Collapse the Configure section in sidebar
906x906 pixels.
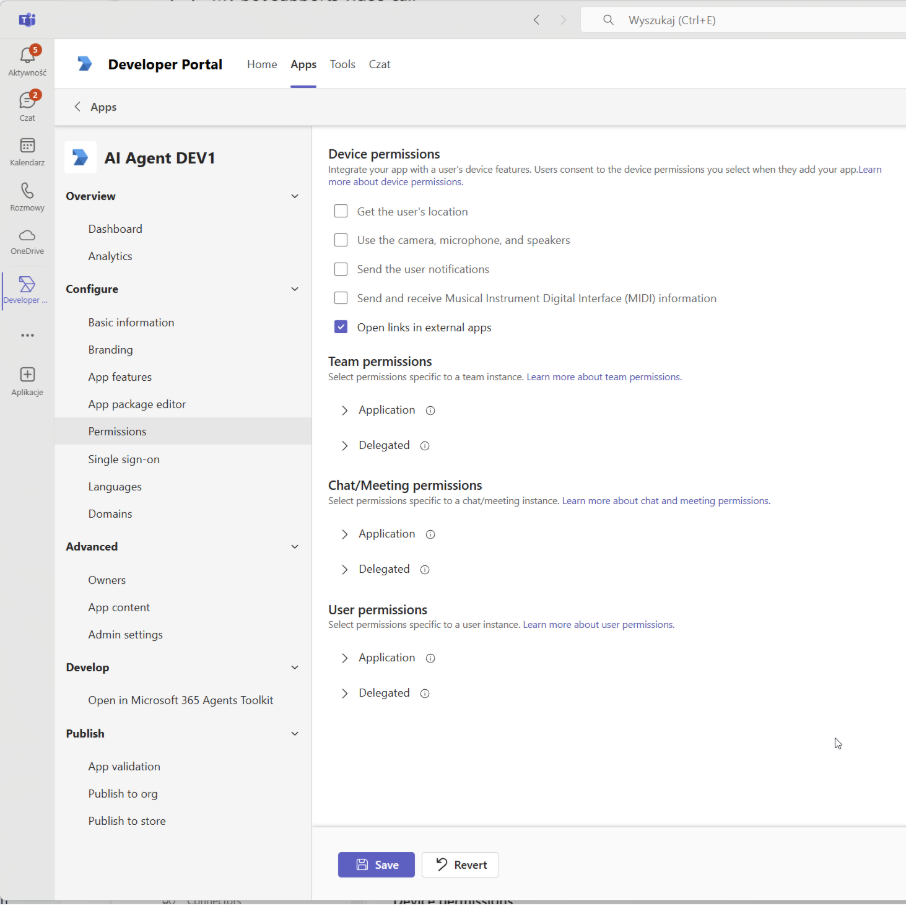coord(294,289)
